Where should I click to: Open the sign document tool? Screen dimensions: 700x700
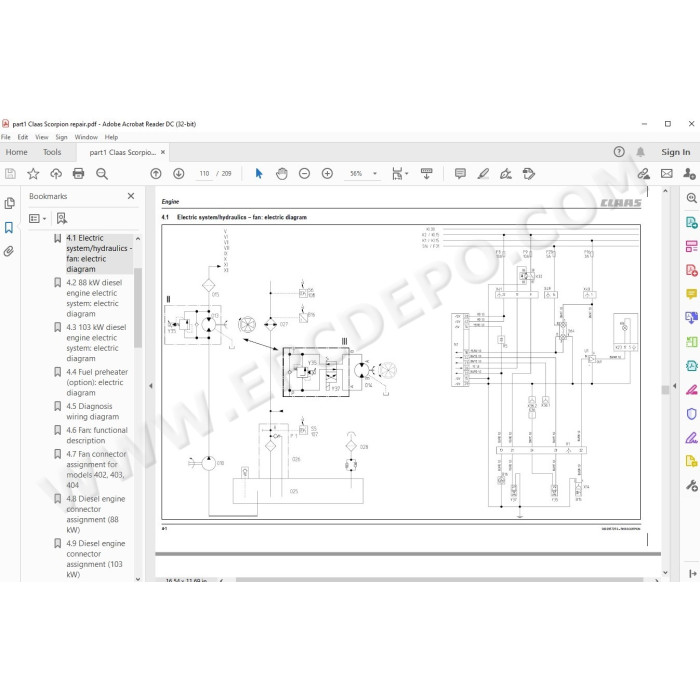click(x=506, y=174)
